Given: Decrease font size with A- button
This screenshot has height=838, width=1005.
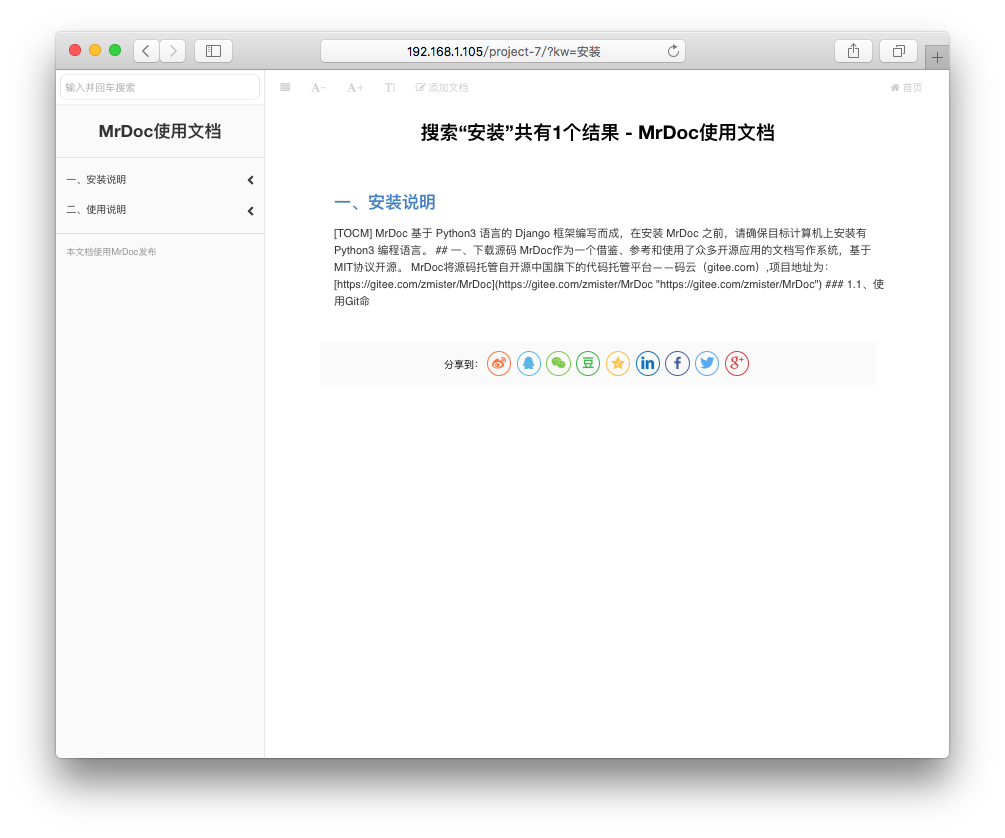Looking at the screenshot, I should coord(318,88).
